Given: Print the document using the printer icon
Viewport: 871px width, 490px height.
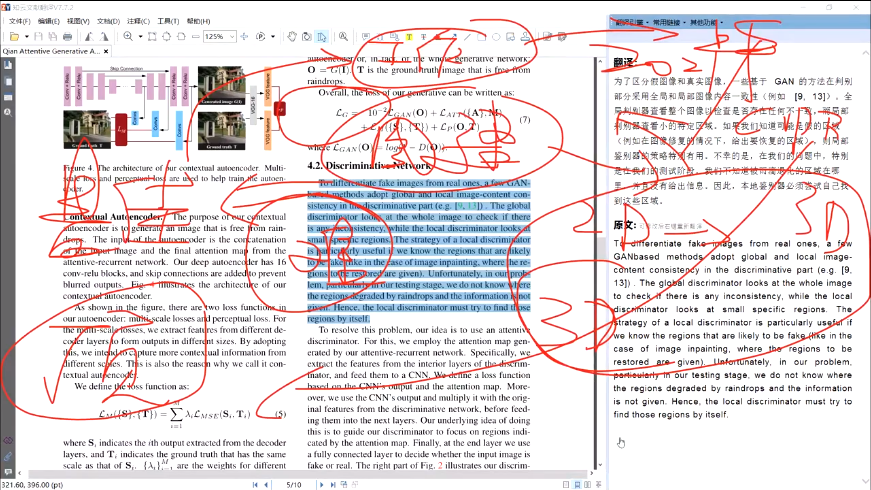Looking at the screenshot, I should tap(67, 37).
